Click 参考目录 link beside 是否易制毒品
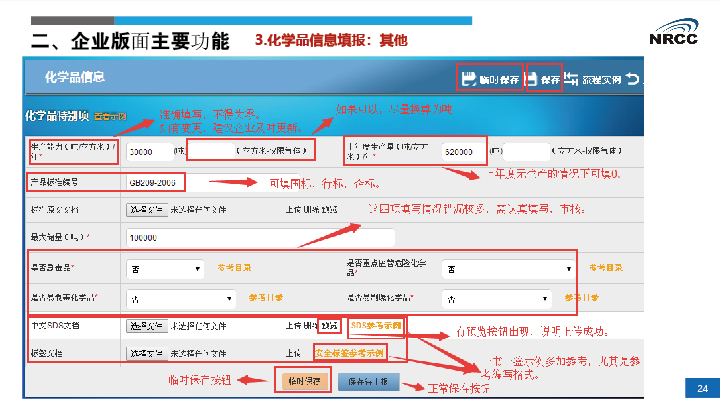The image size is (720, 405). (234, 268)
